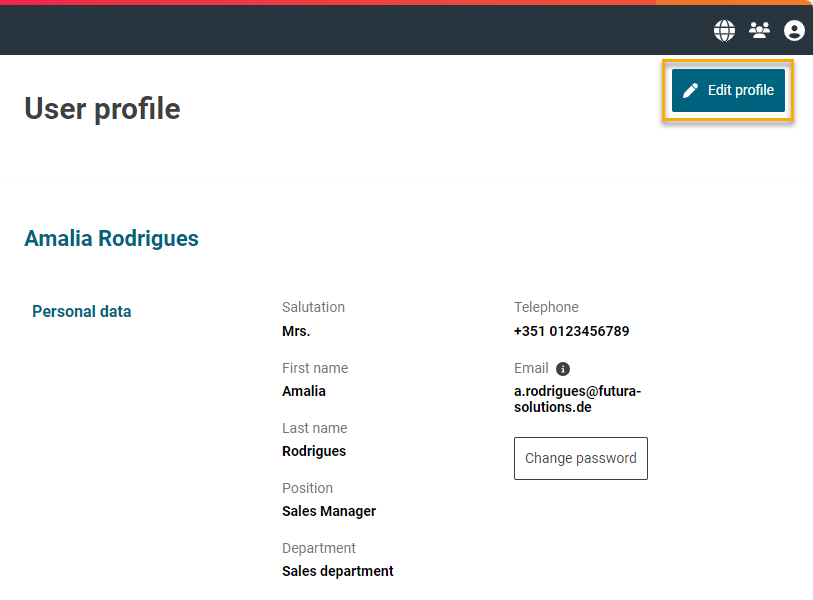Click the salutation value Mrs.
Screen dimensions: 813x600
[x=296, y=331]
